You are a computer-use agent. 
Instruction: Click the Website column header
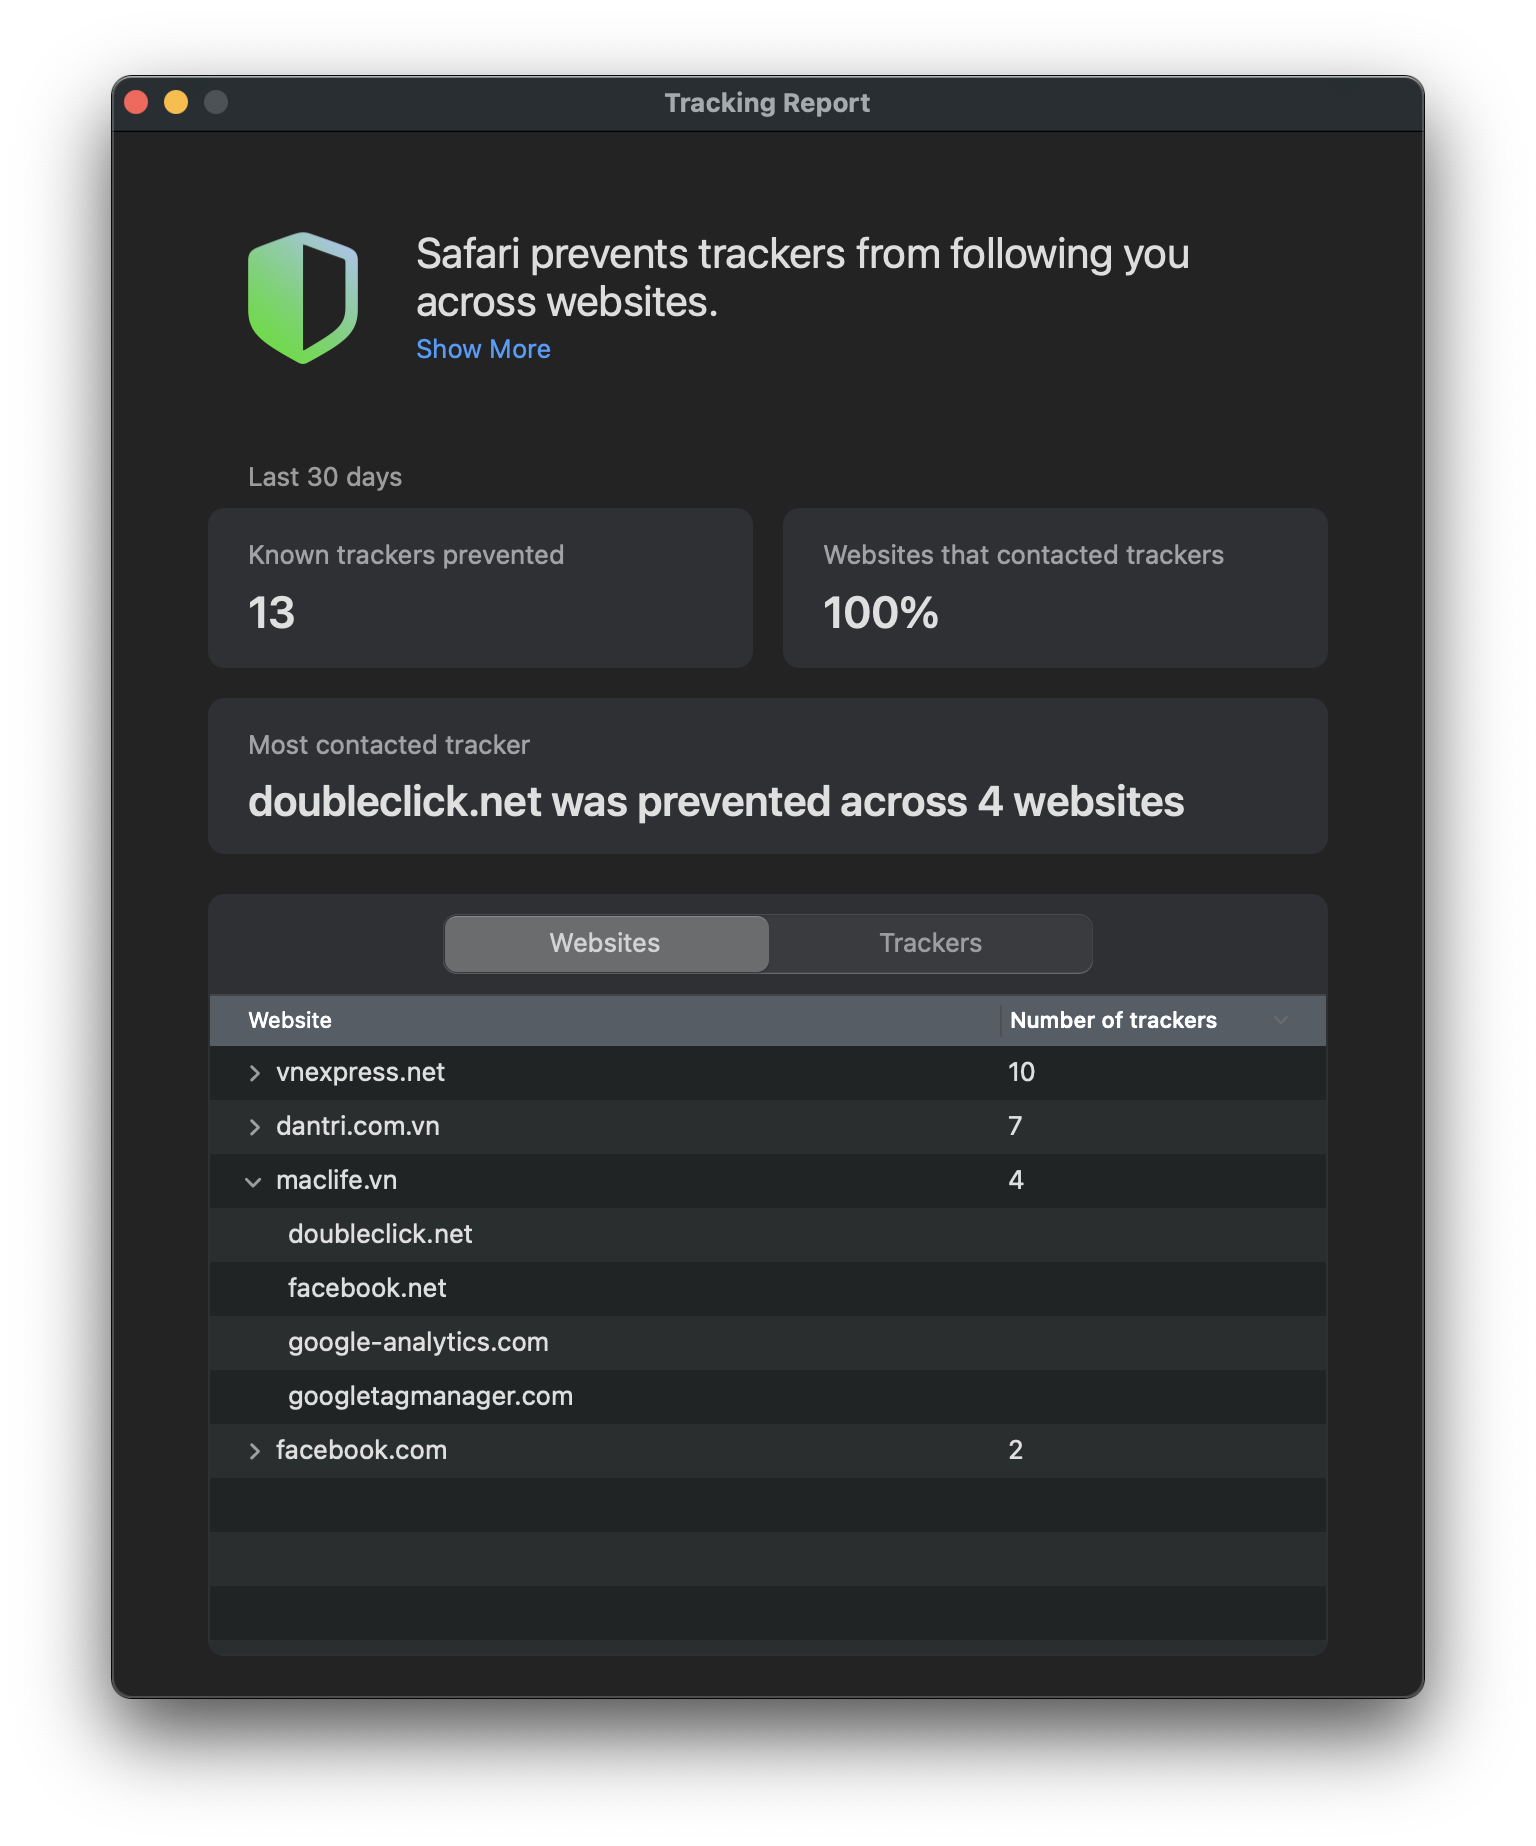290,1020
